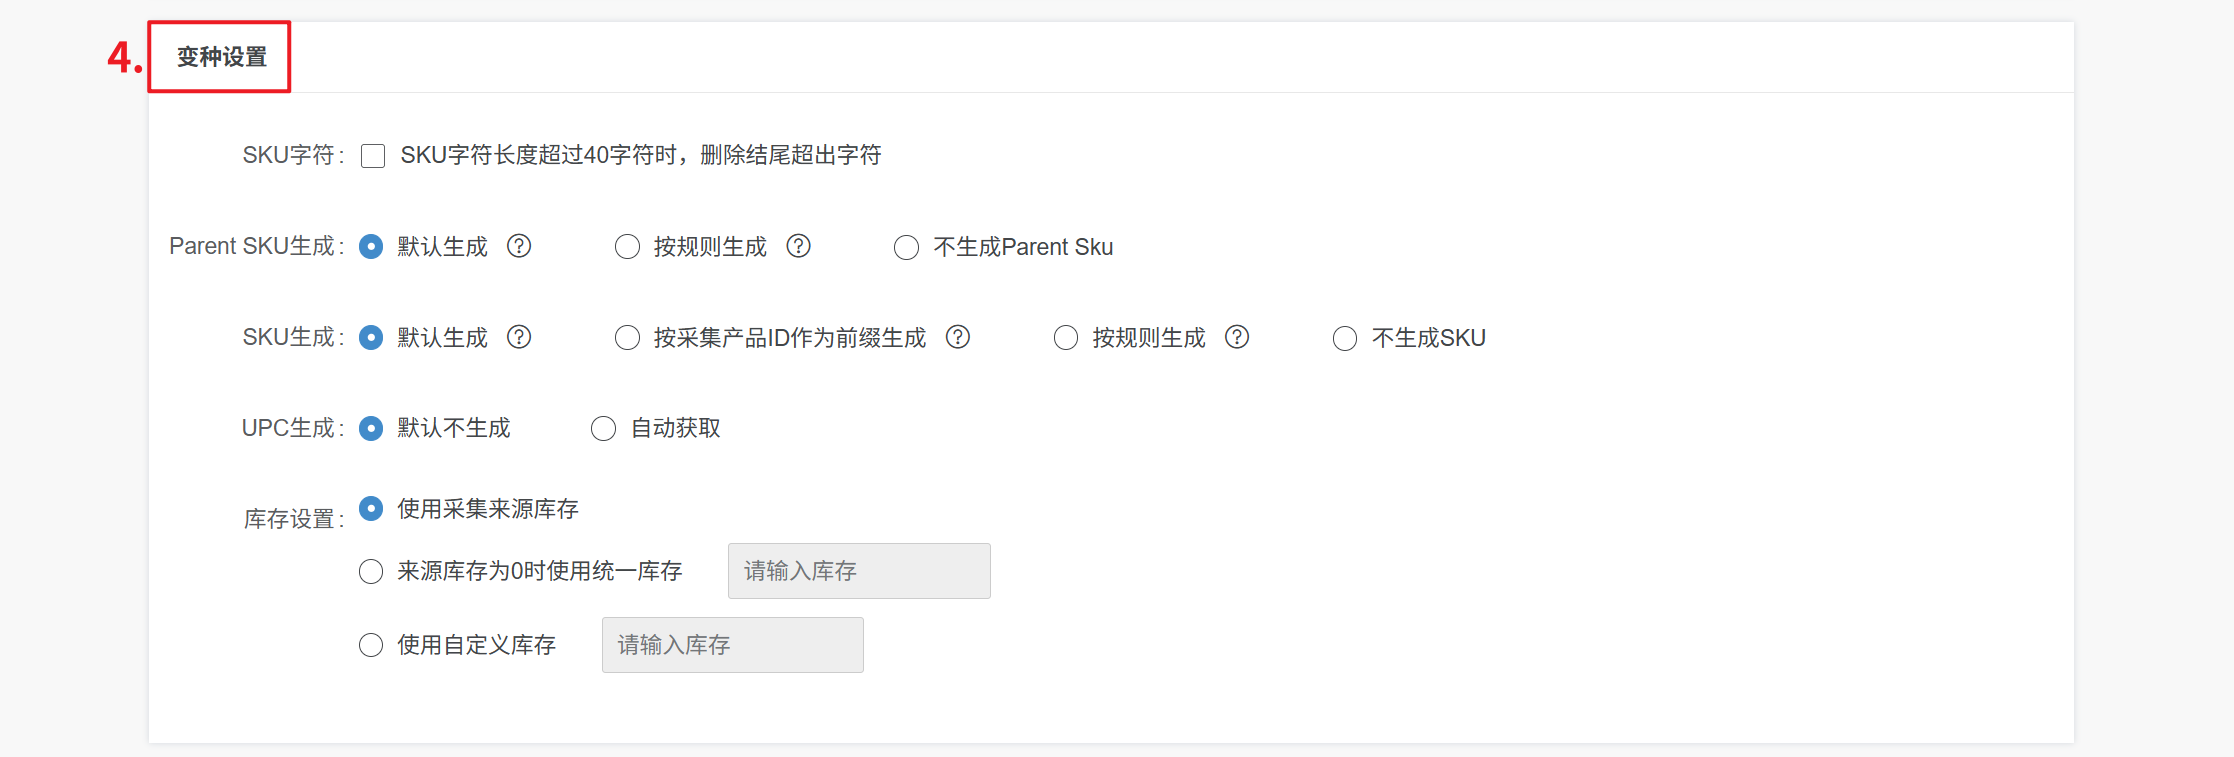Select 按规则生成 for SKU生成
Screen dimensions: 2234x757
pos(1066,338)
